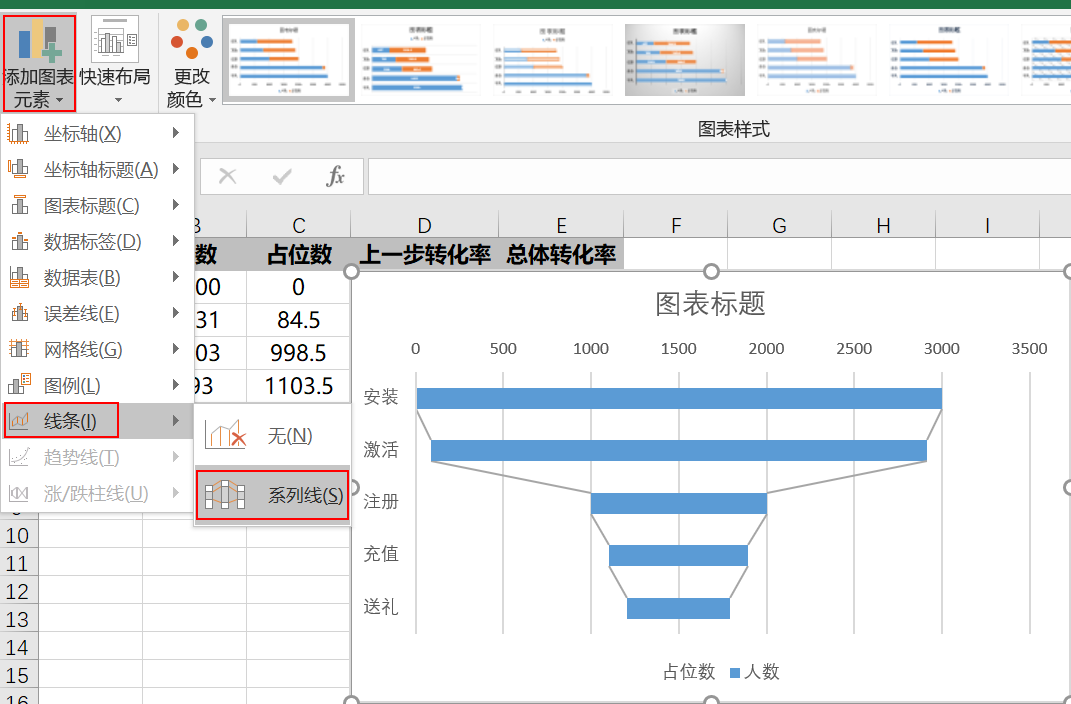Click the 上一步转化率 header cell
This screenshot has height=704, width=1071.
(x=424, y=254)
